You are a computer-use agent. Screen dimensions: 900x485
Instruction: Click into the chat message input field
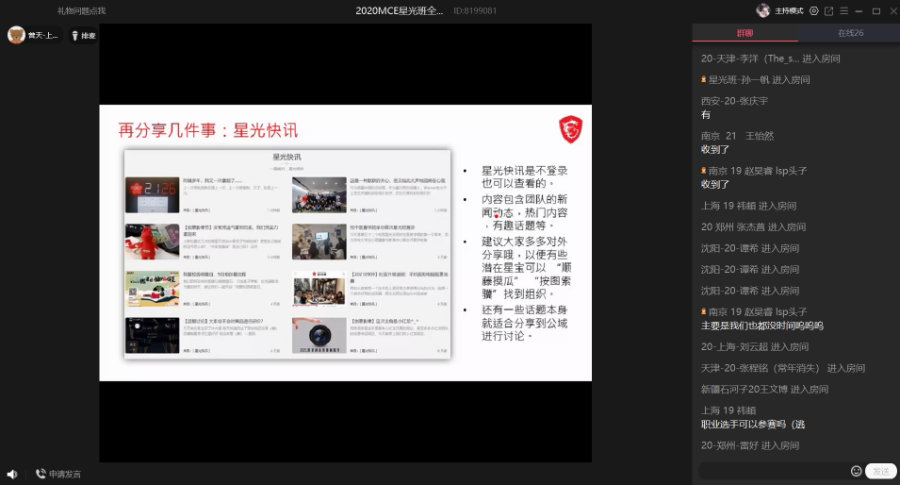pos(772,471)
